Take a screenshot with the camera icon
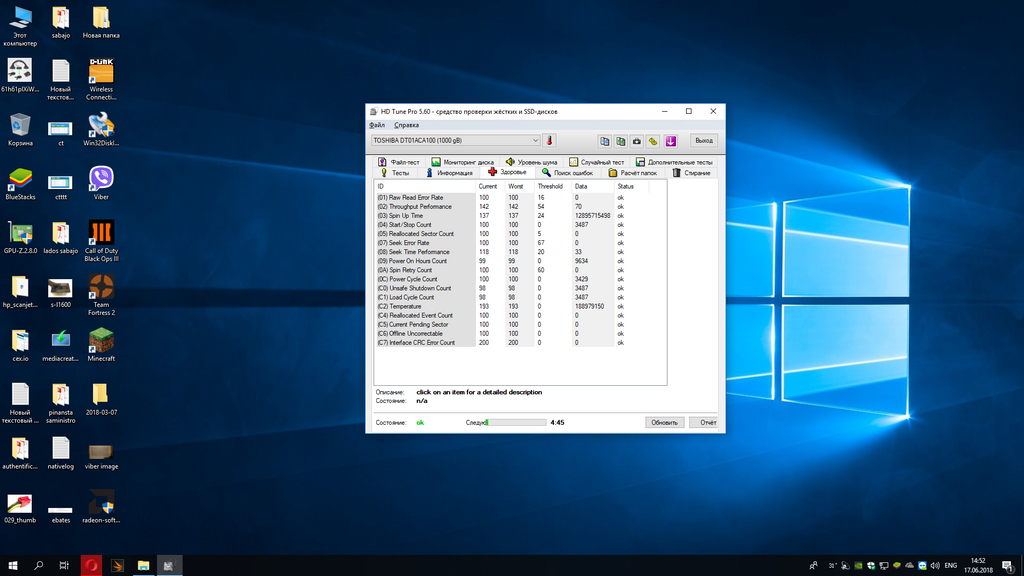The height and width of the screenshot is (576, 1024). 637,141
